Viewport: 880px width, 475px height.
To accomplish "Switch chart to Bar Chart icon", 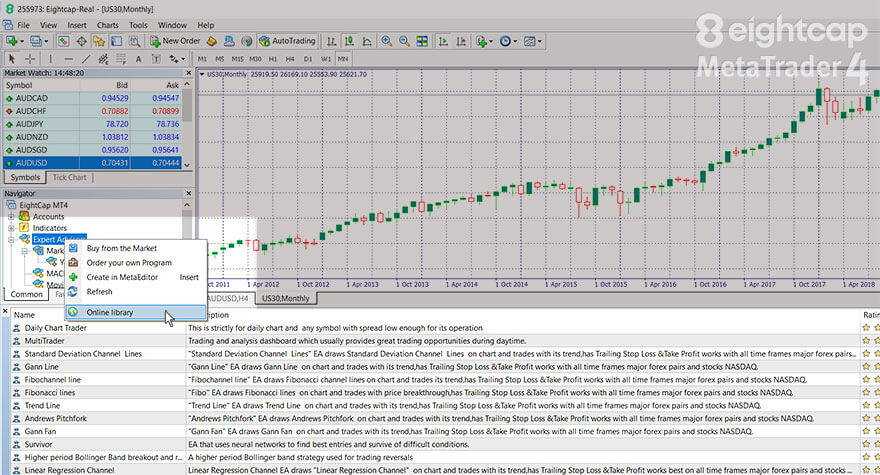I will point(332,41).
